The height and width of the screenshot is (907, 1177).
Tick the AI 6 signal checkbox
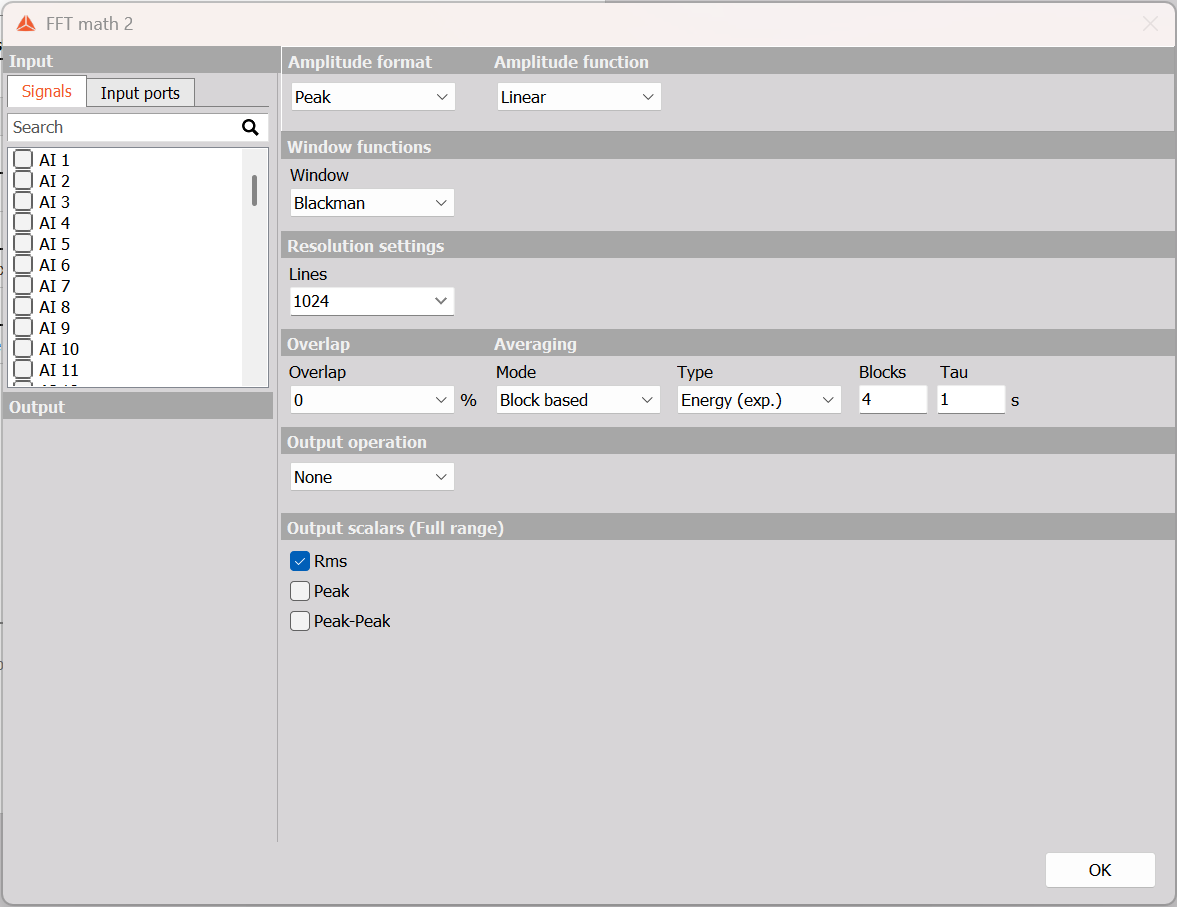click(23, 264)
